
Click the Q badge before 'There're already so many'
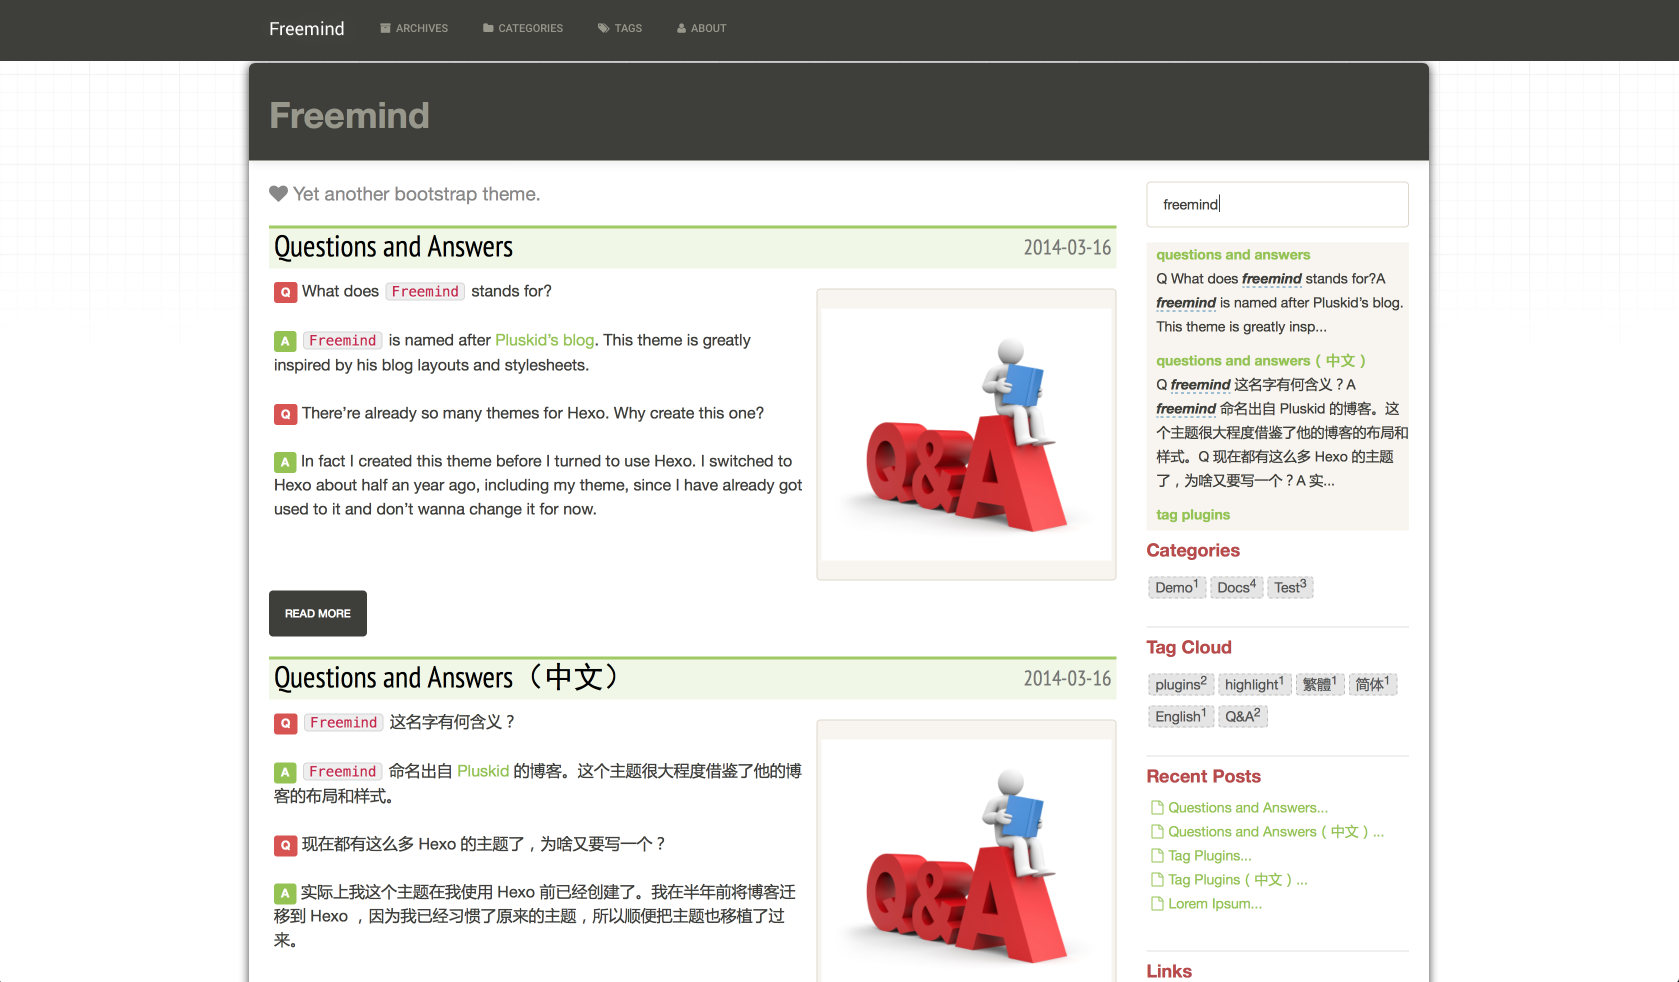(285, 414)
